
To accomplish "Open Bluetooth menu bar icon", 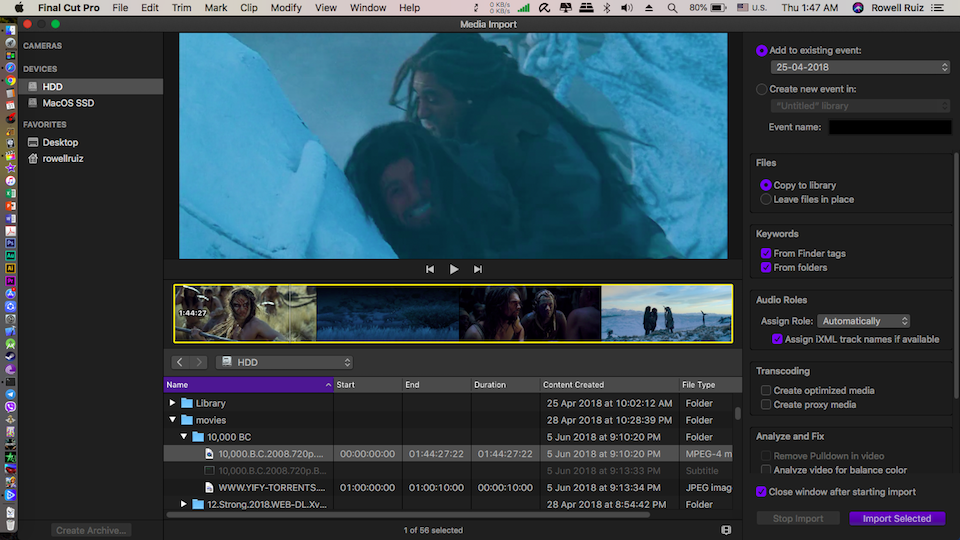I will click(607, 8).
